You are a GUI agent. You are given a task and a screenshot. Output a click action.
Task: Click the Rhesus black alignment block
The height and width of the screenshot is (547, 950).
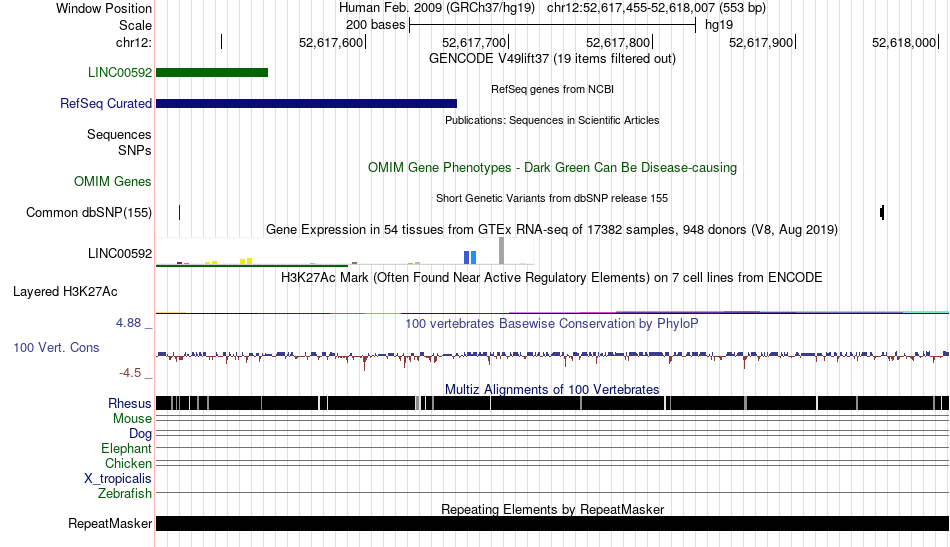coord(553,403)
